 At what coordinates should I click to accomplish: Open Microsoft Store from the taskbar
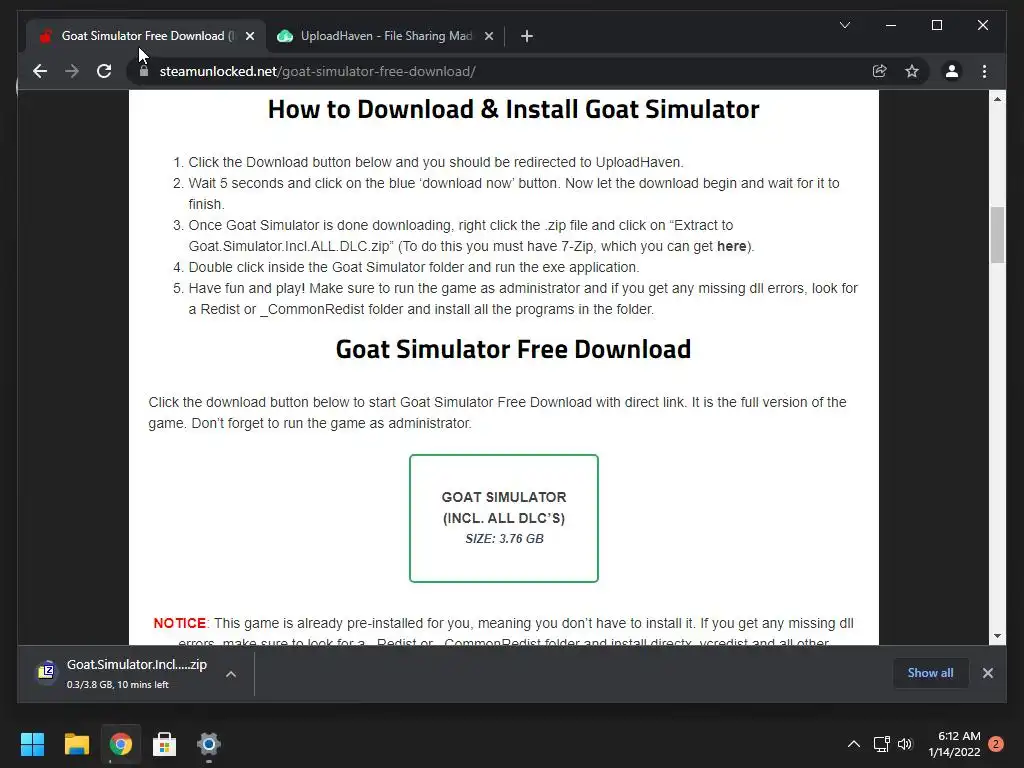(165, 744)
